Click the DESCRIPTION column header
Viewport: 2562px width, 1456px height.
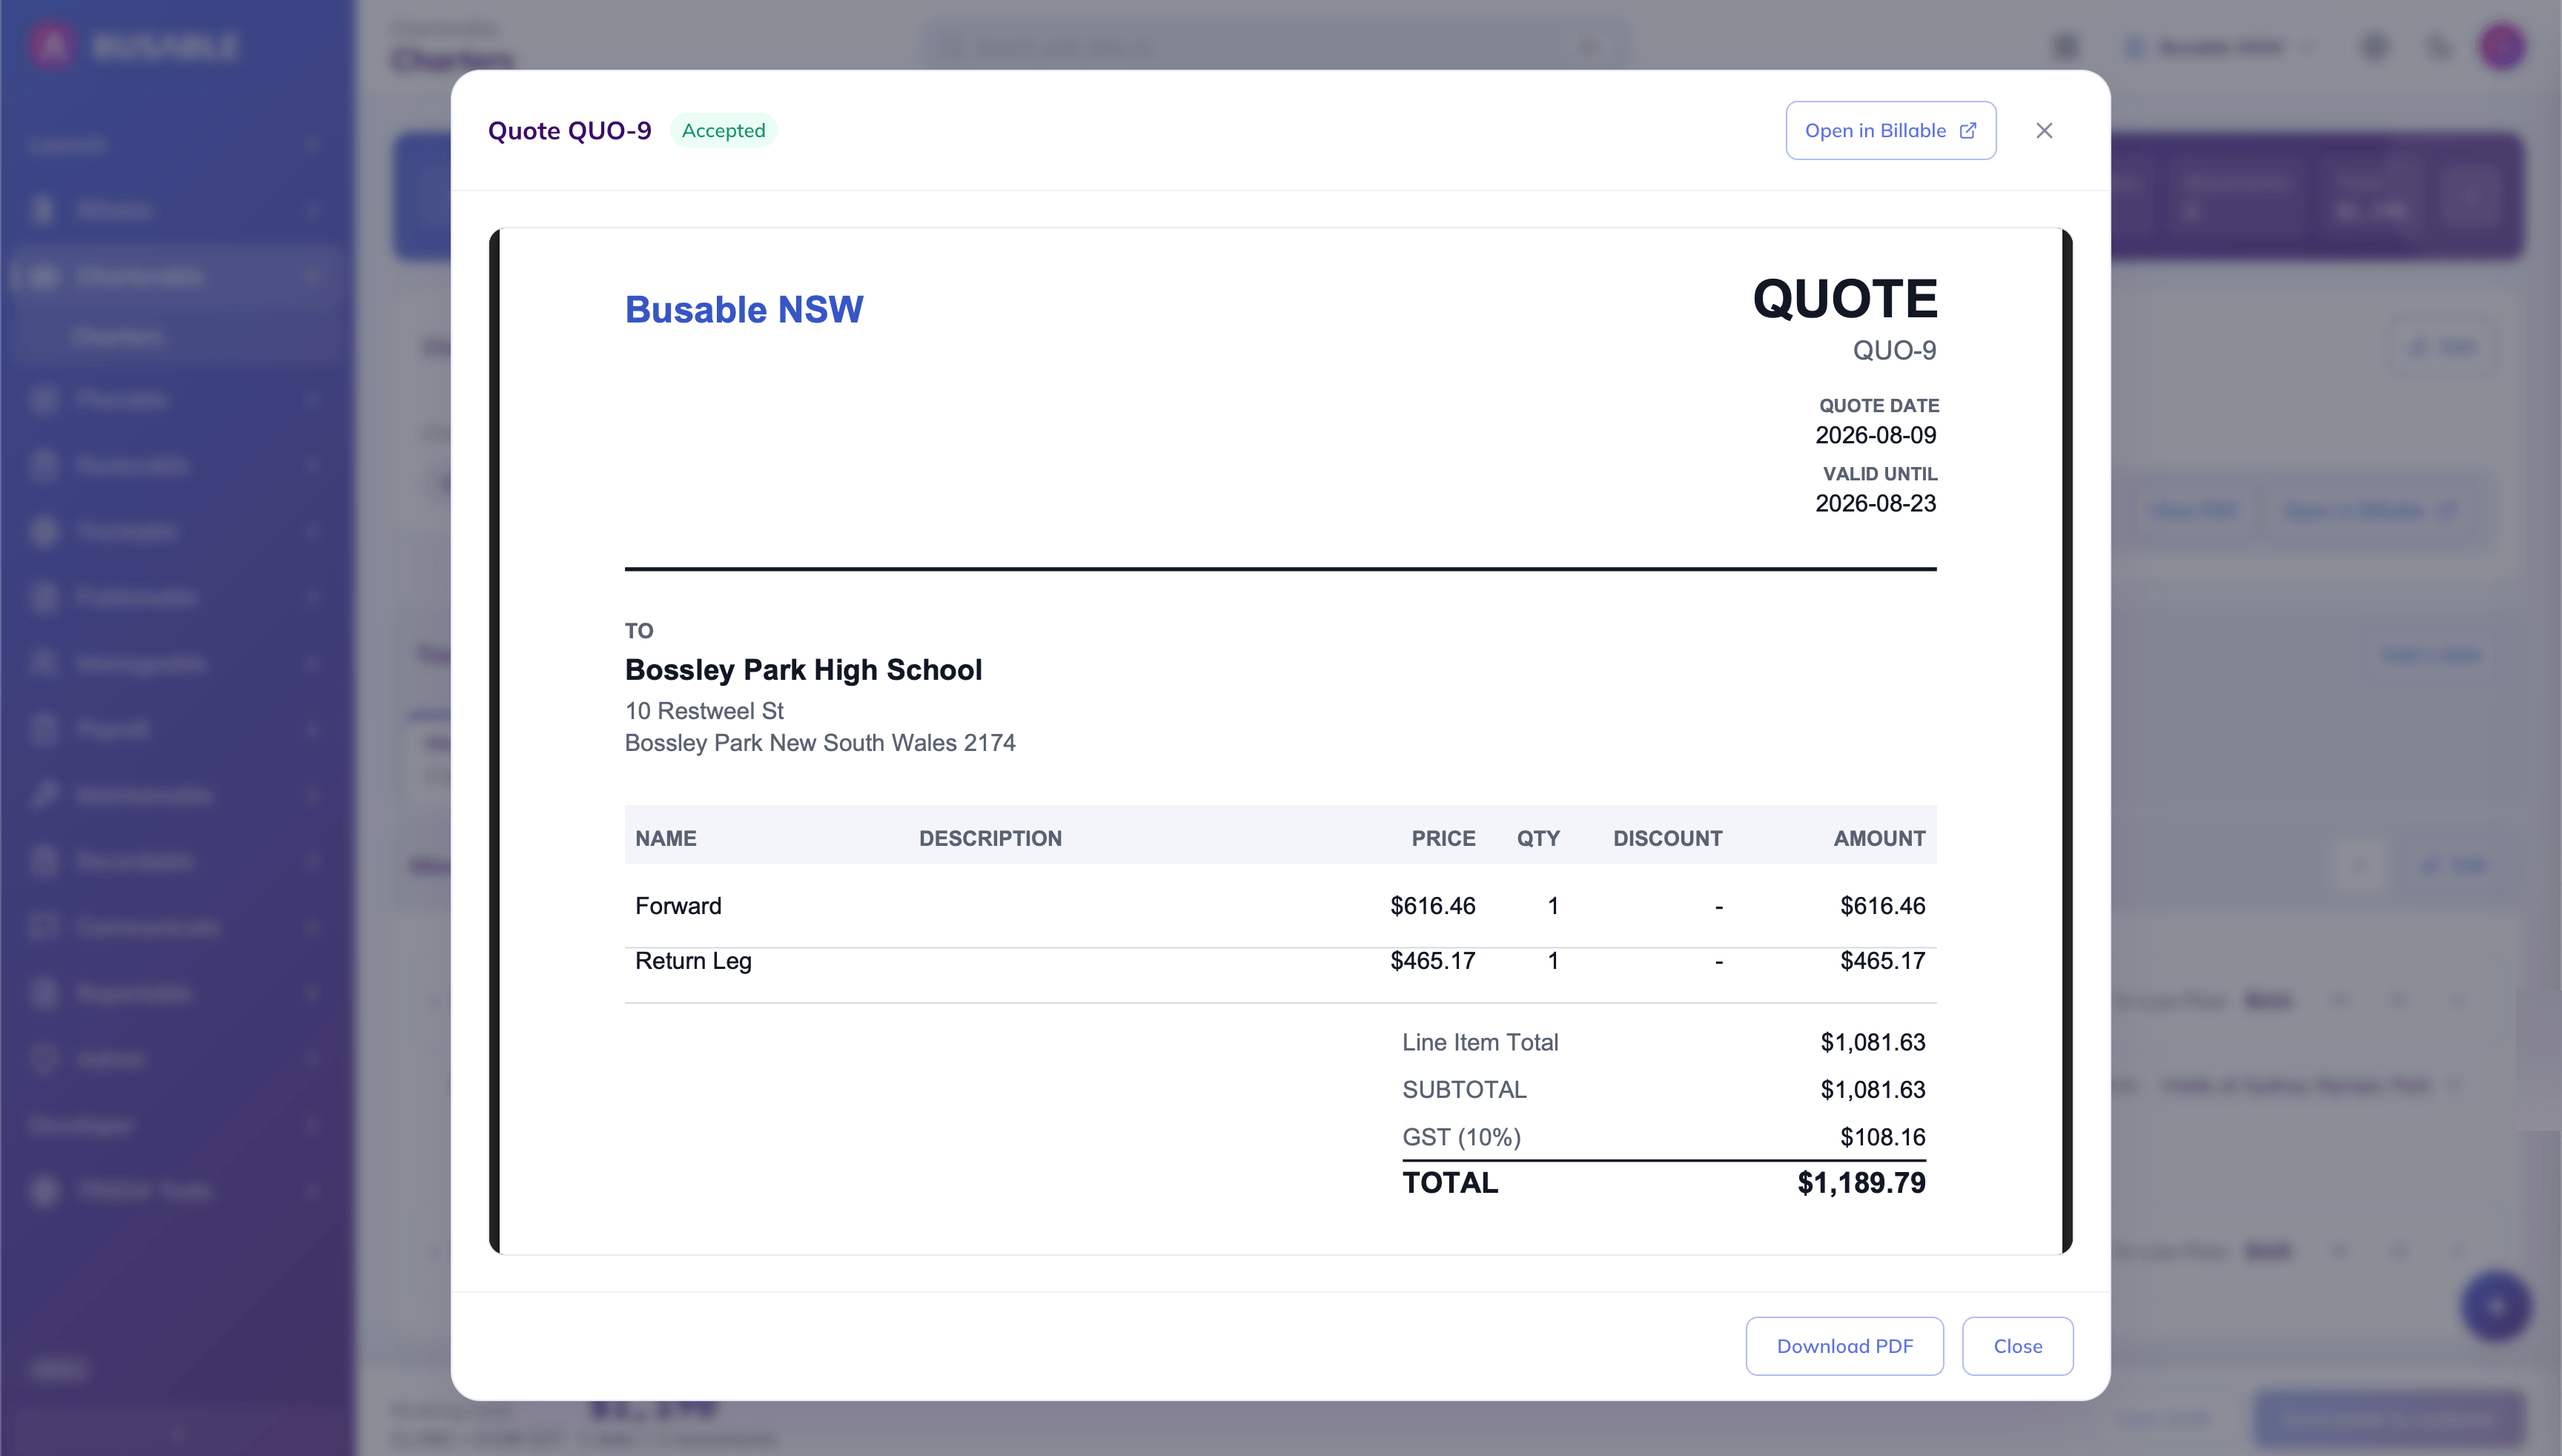(990, 838)
